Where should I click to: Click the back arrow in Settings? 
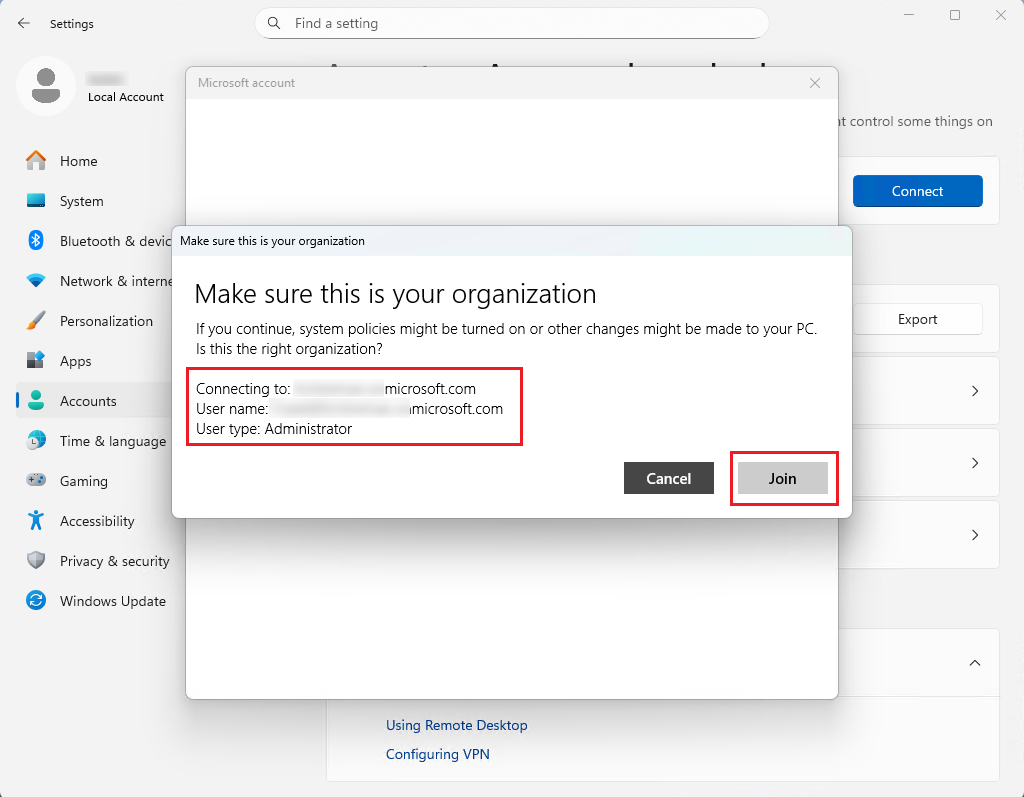pos(22,23)
